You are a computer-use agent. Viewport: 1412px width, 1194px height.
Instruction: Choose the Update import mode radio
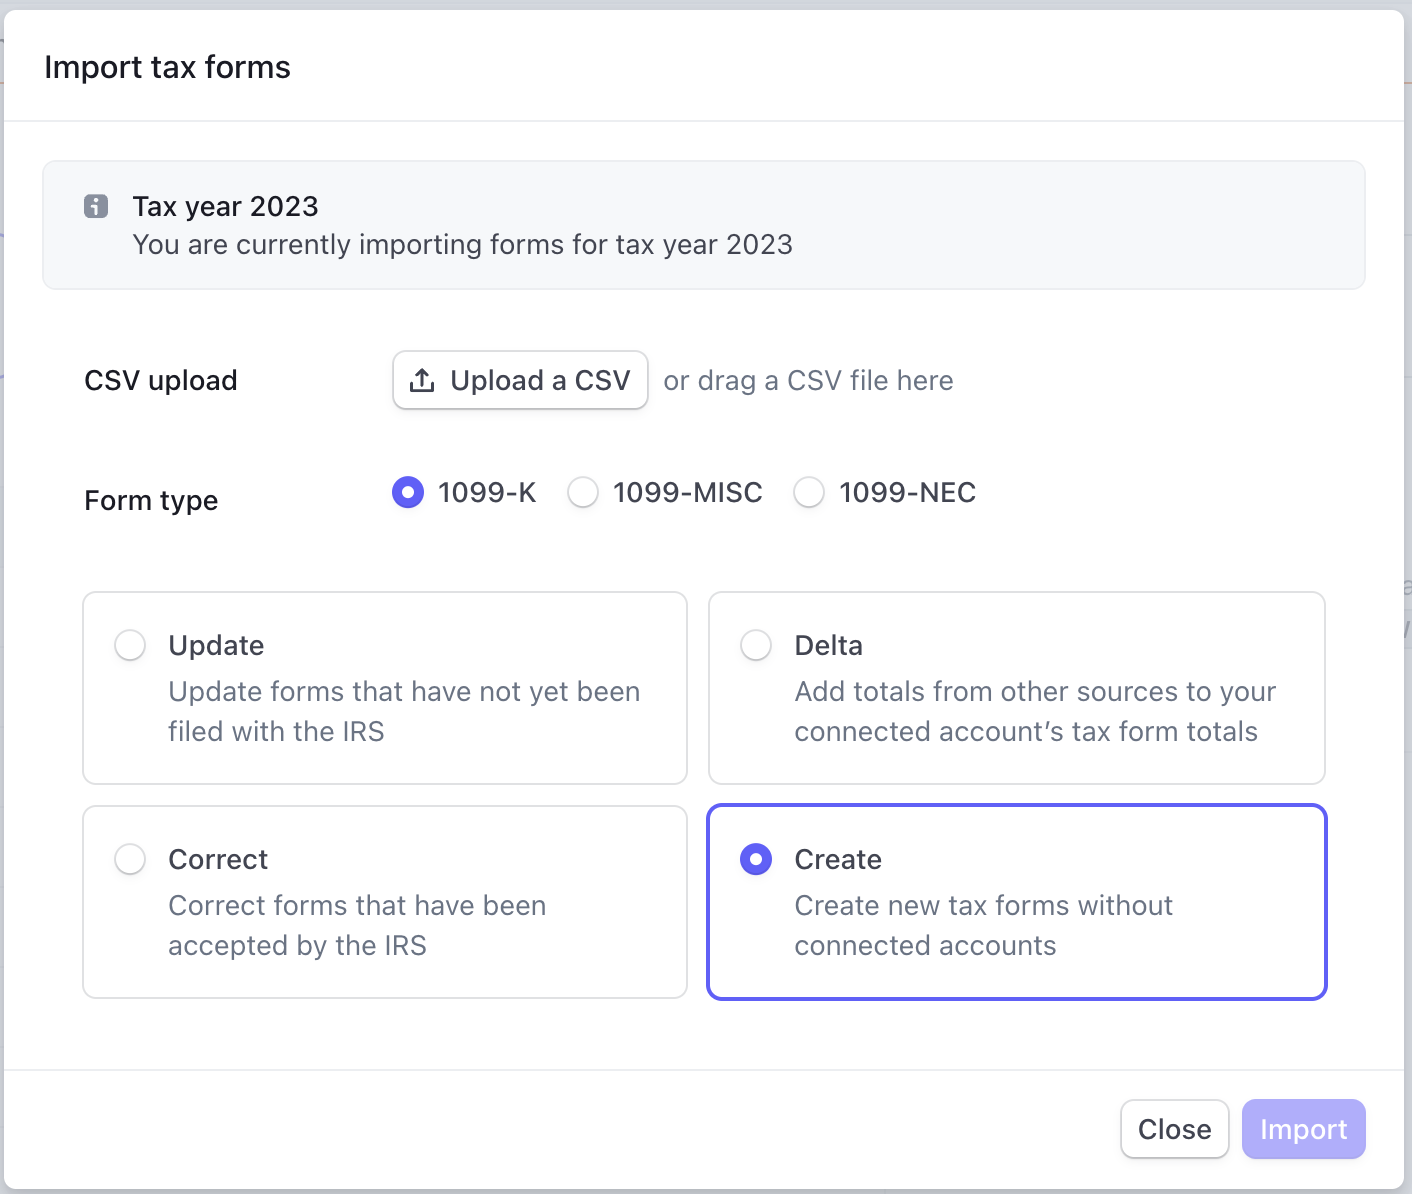point(130,645)
